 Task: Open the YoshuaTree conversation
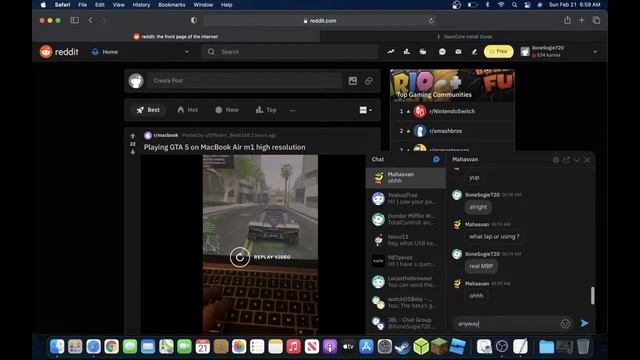pyautogui.click(x=406, y=199)
